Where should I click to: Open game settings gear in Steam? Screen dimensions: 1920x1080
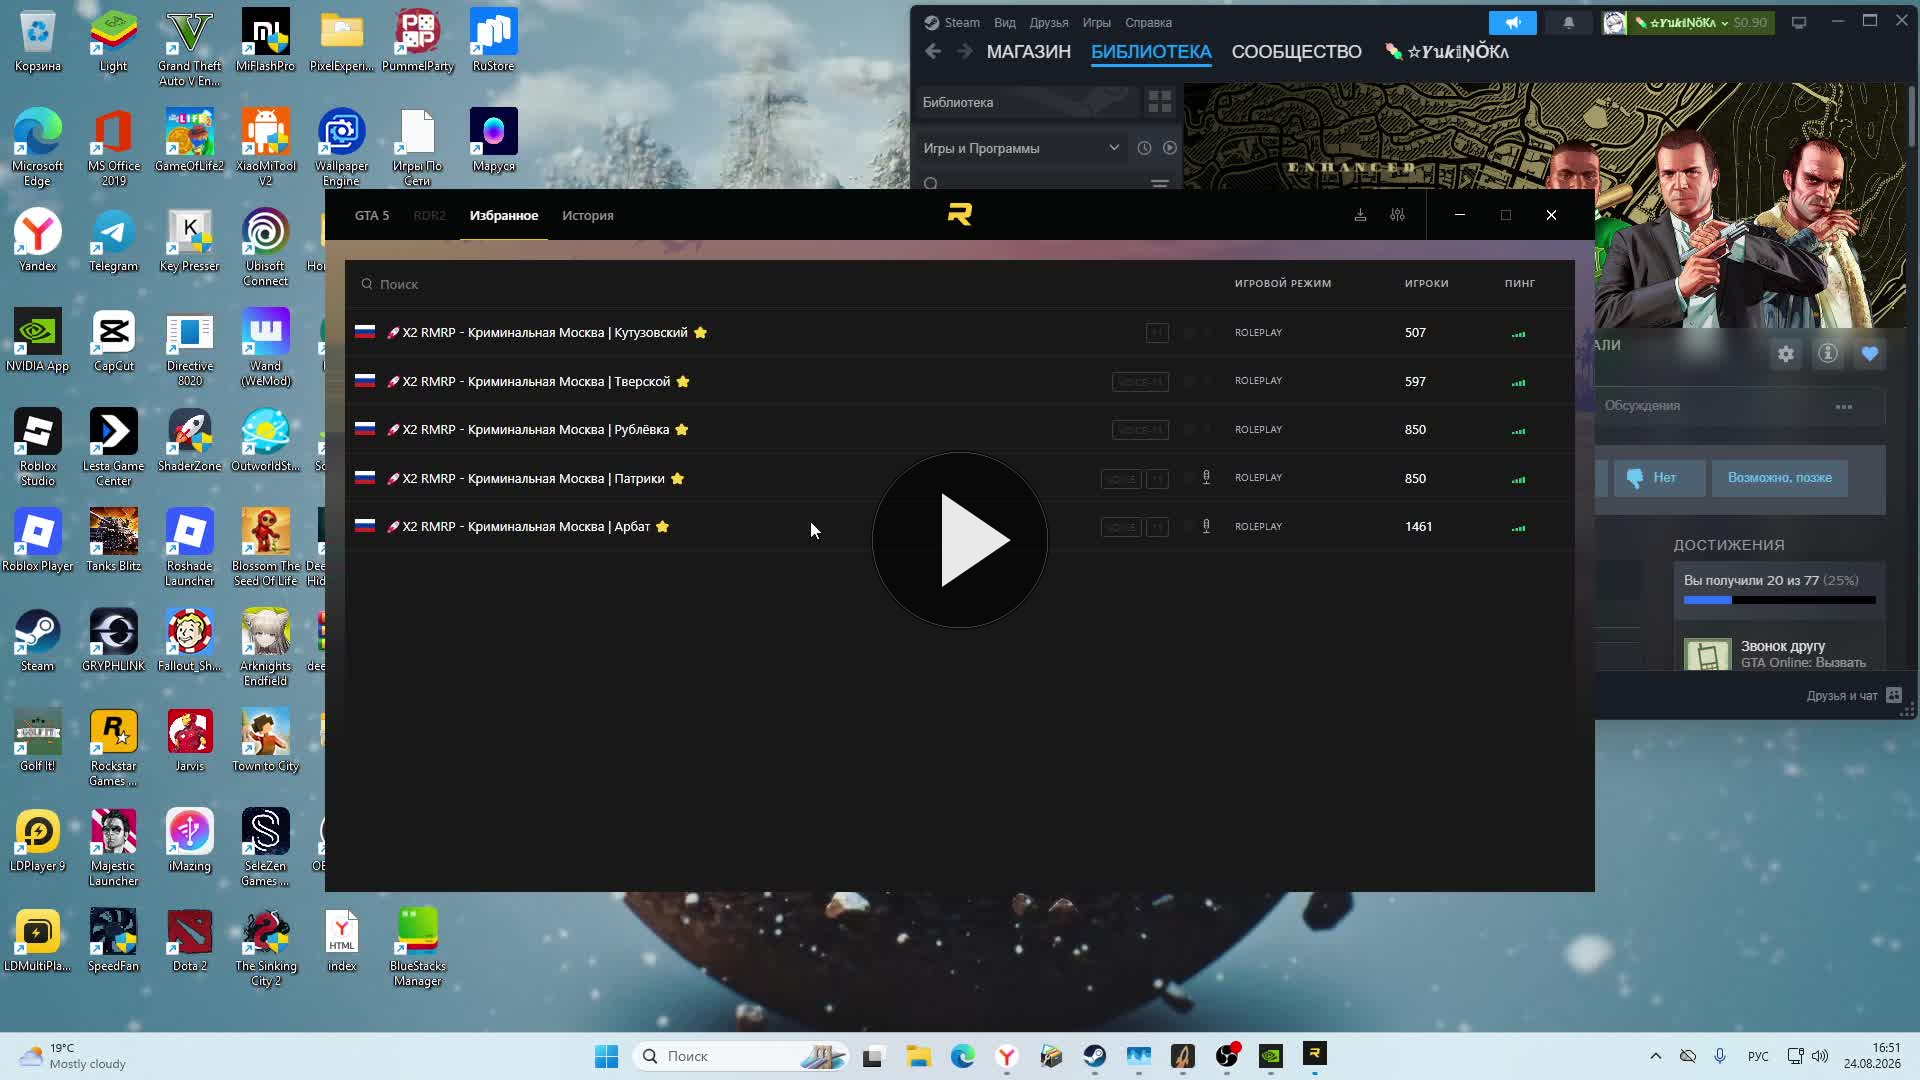(1786, 354)
